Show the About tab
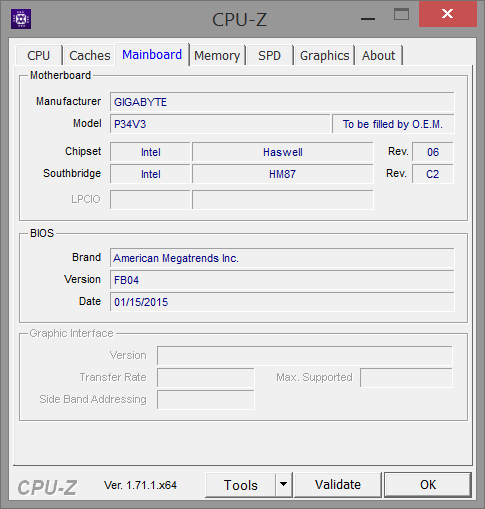The width and height of the screenshot is (485, 509). pos(379,55)
